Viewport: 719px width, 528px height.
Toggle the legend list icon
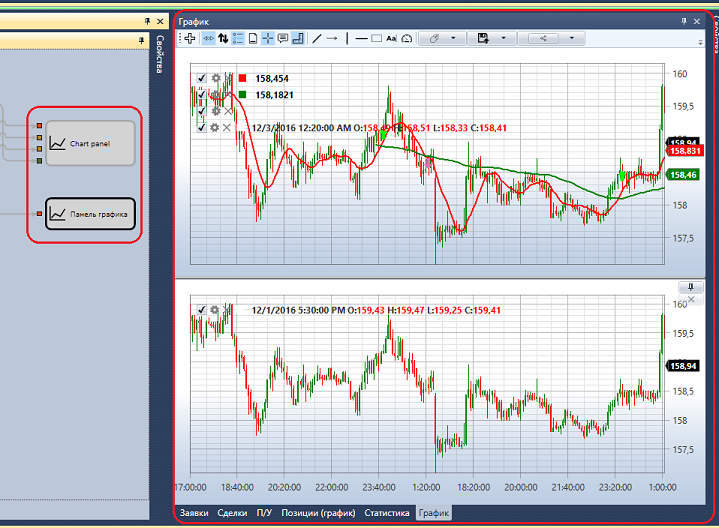[x=238, y=39]
